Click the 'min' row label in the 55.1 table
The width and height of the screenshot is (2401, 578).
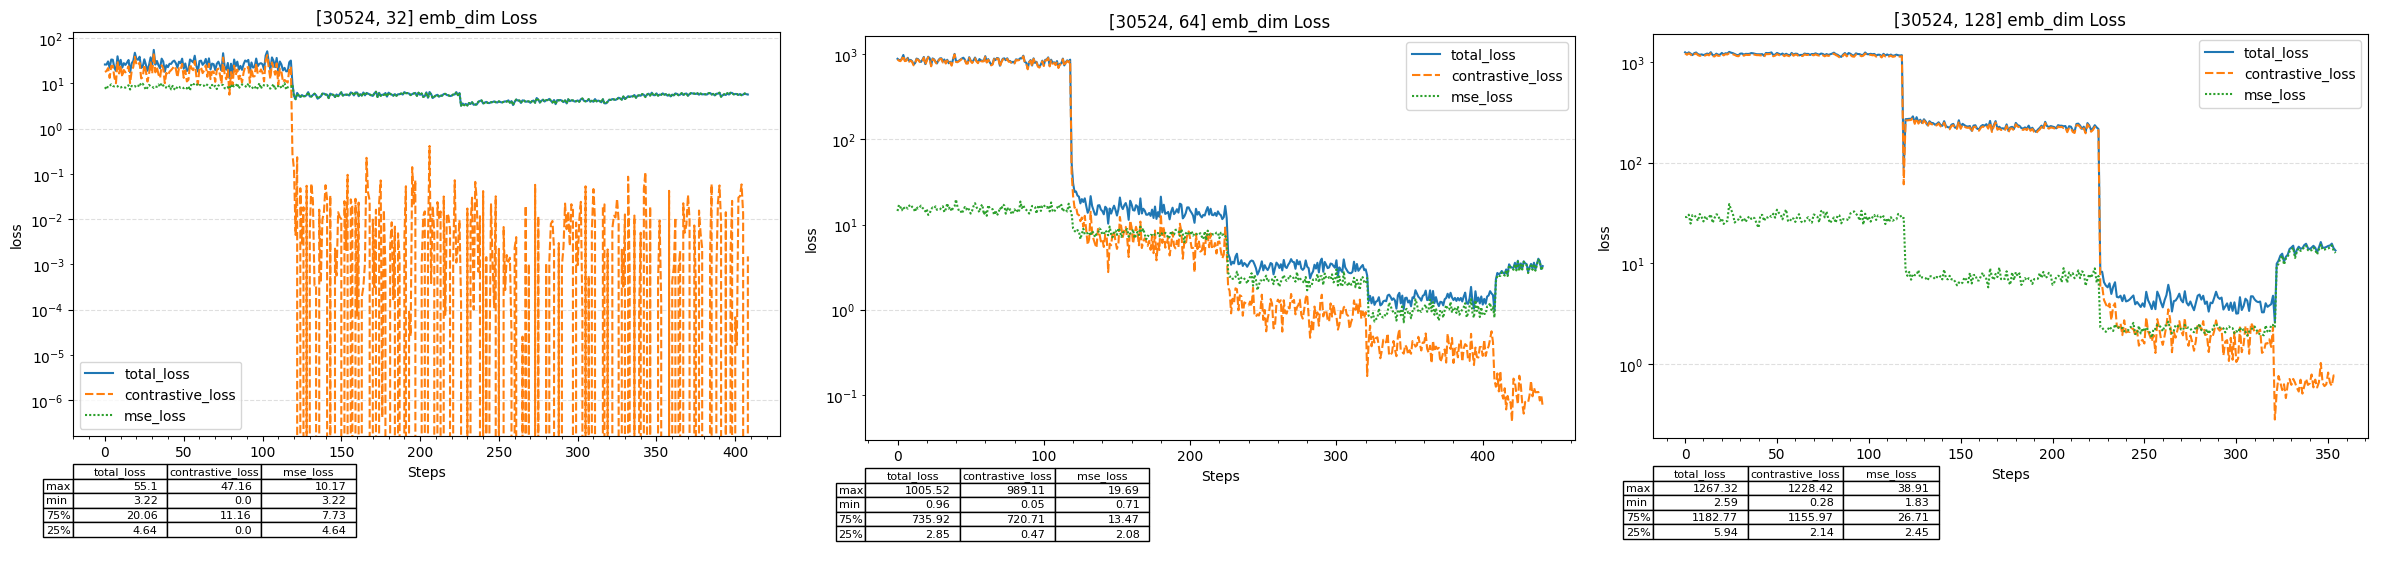coord(58,500)
